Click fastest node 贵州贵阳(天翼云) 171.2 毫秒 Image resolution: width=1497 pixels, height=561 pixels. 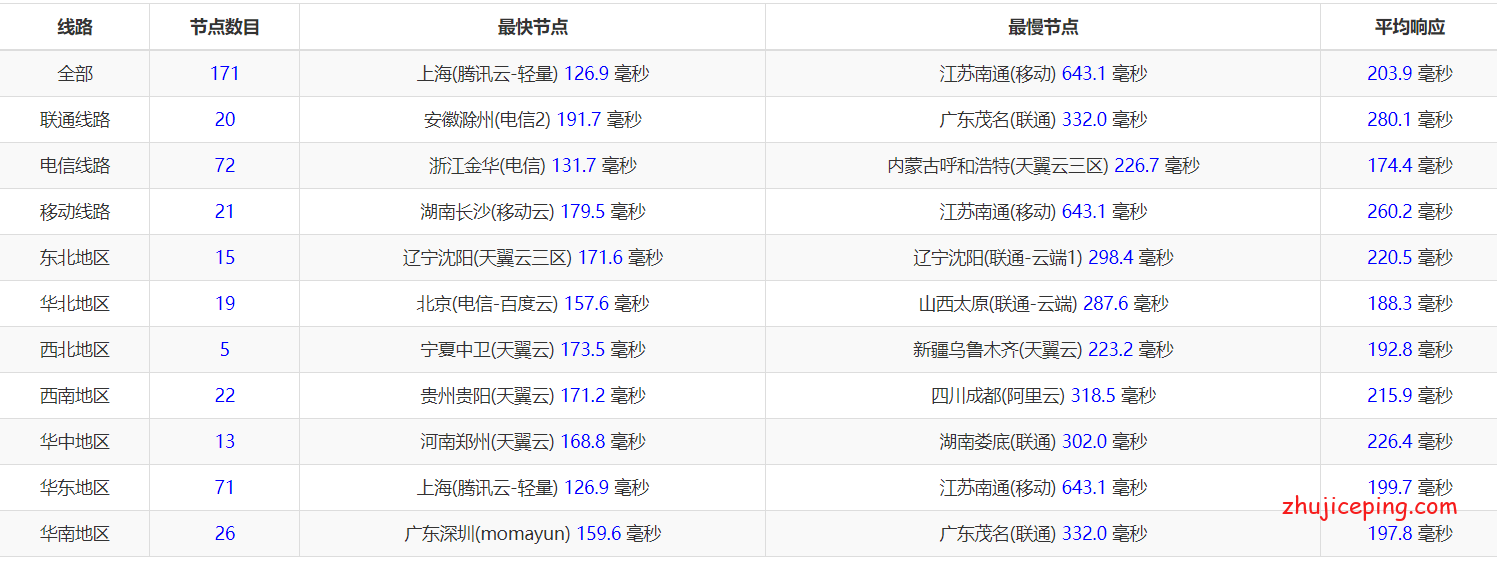coord(533,396)
